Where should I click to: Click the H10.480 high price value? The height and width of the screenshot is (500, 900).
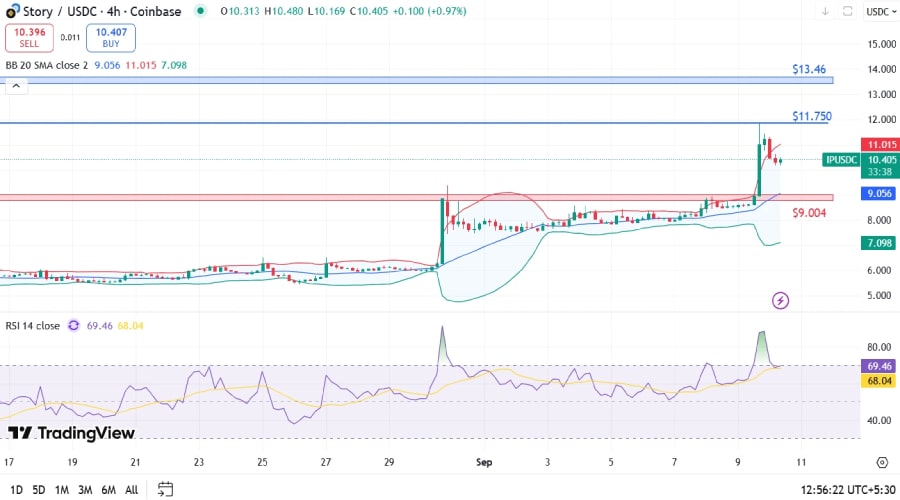[284, 11]
